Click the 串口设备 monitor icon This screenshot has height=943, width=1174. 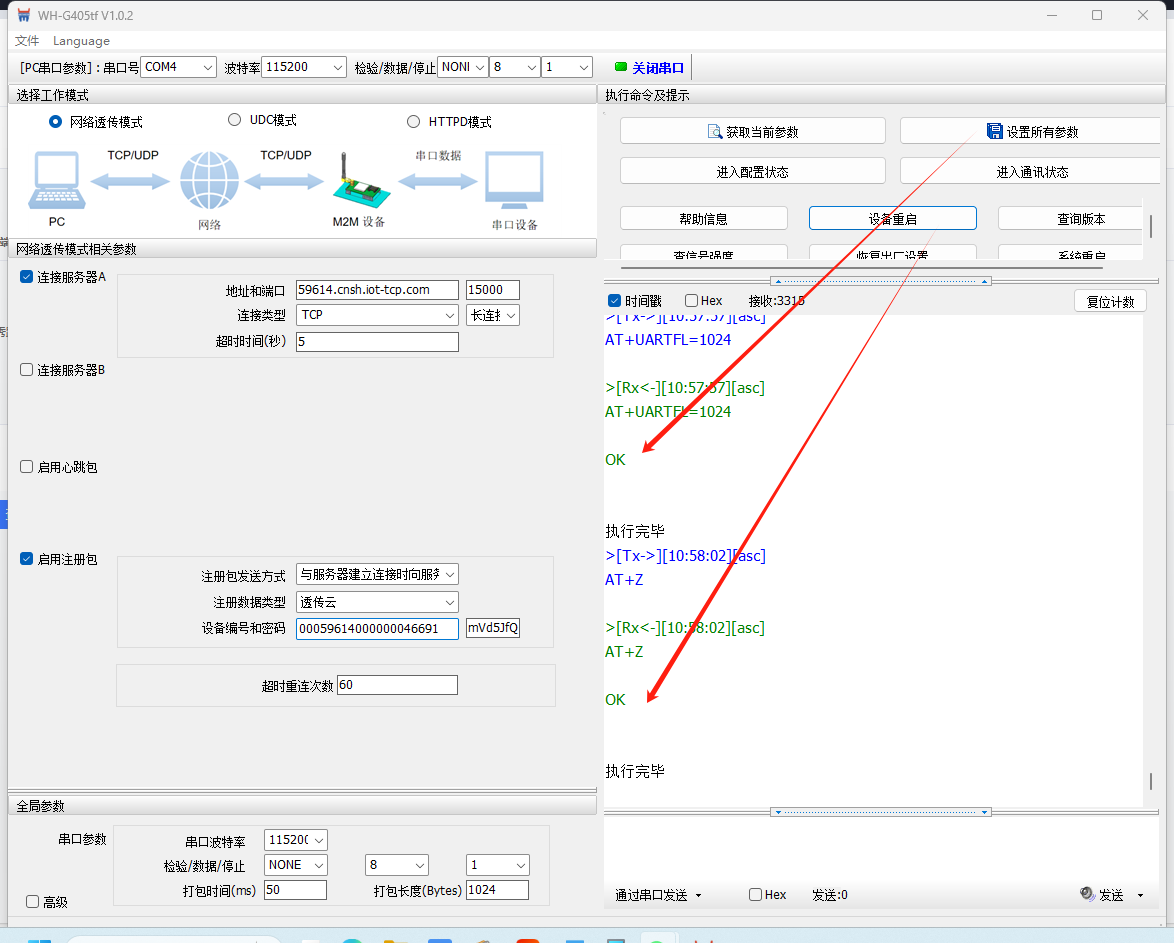(x=514, y=182)
